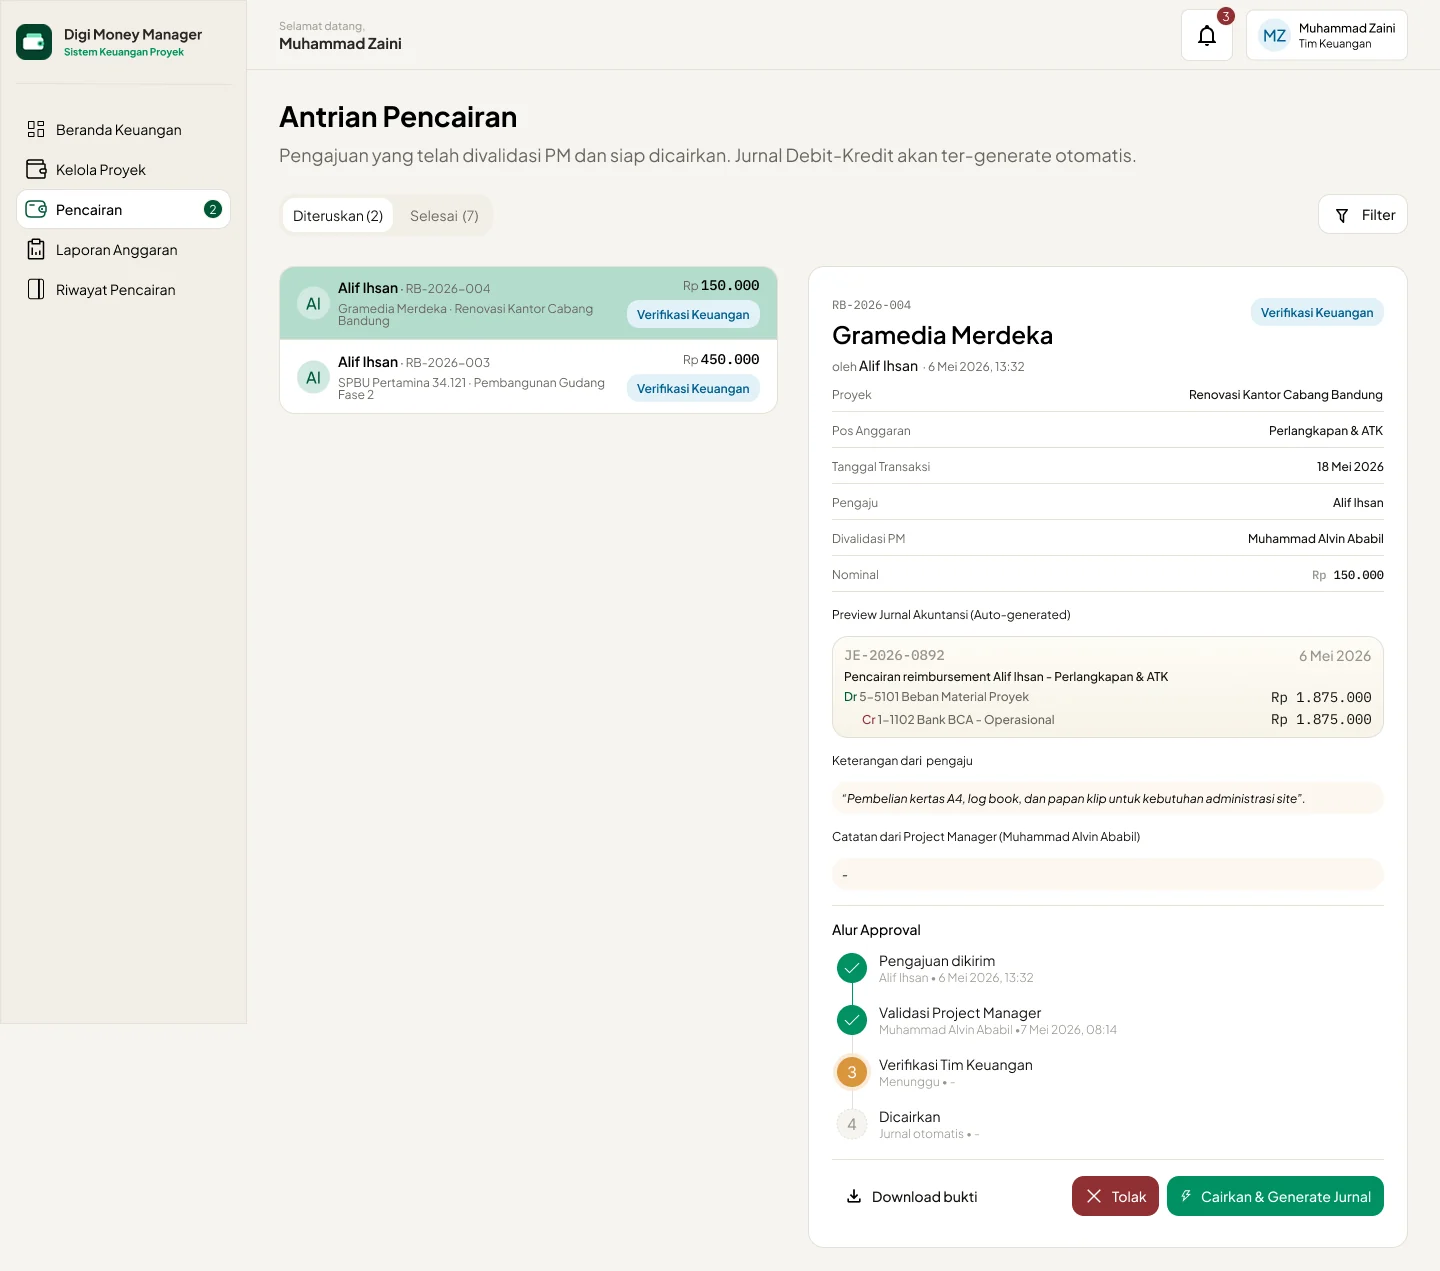Viewport: 1440px width, 1271px height.
Task: Click AI avatar on RB-2026-003 row
Action: coord(313,377)
